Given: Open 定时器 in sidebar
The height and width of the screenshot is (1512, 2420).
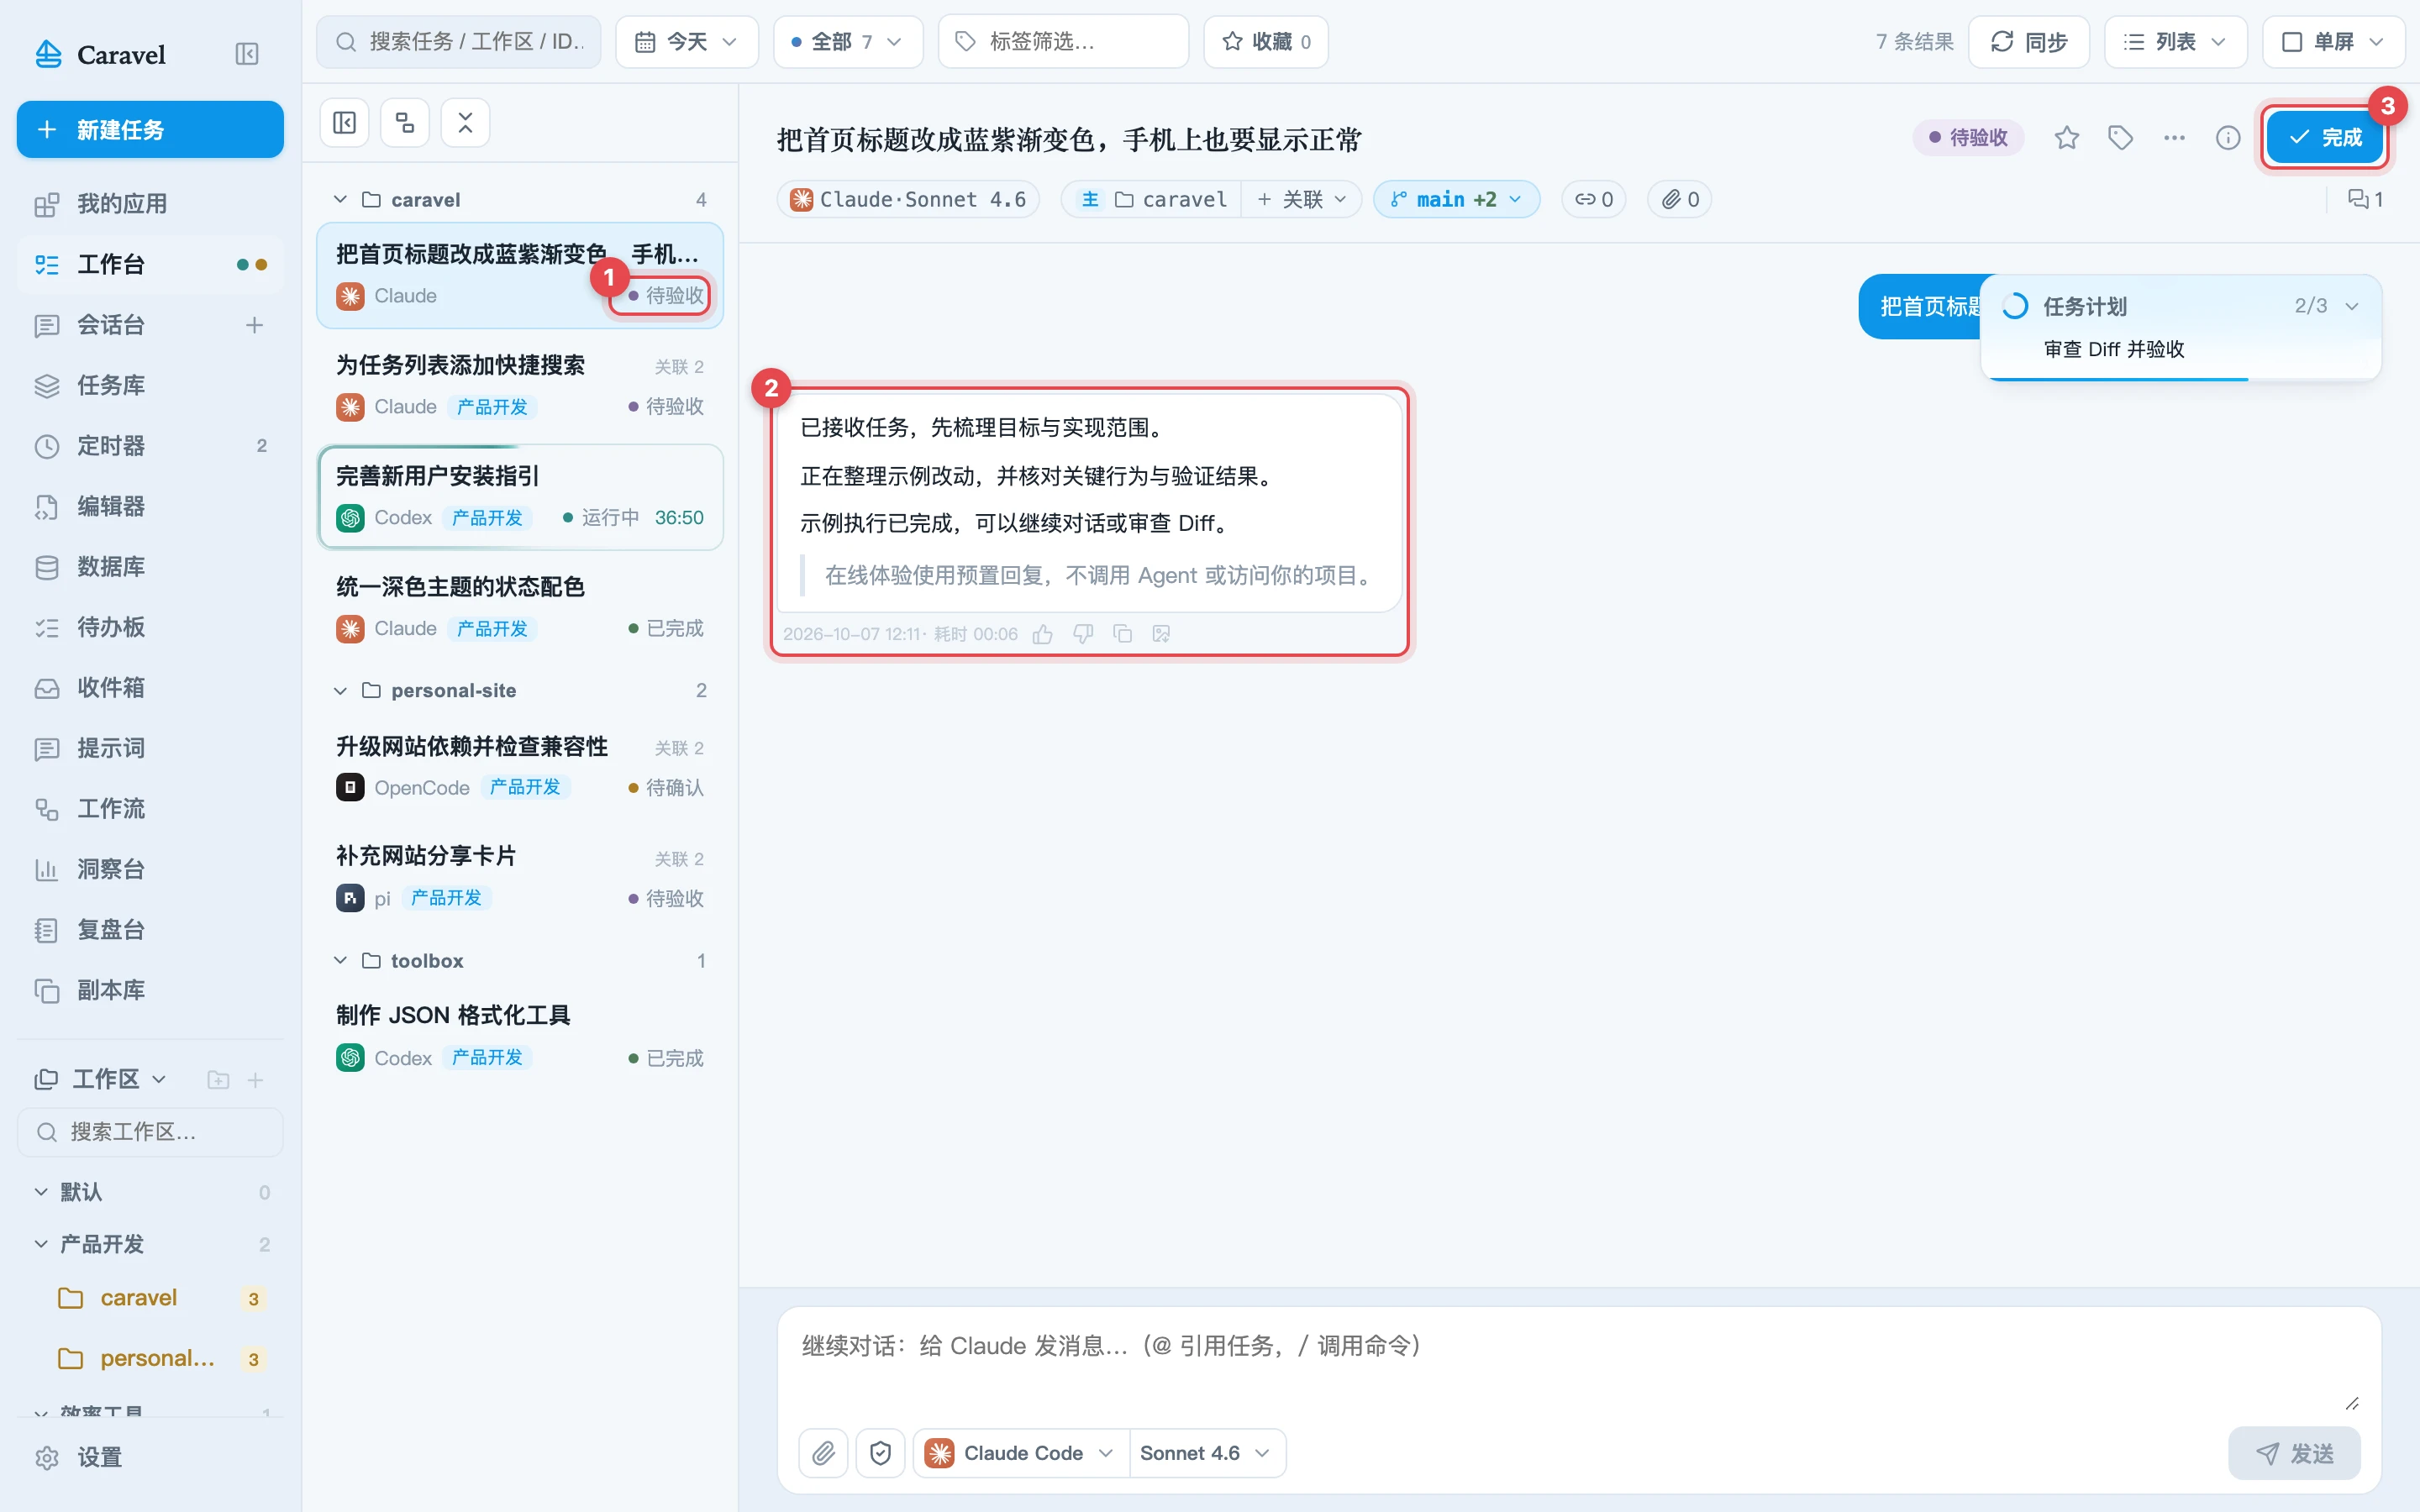Looking at the screenshot, I should pyautogui.click(x=150, y=446).
